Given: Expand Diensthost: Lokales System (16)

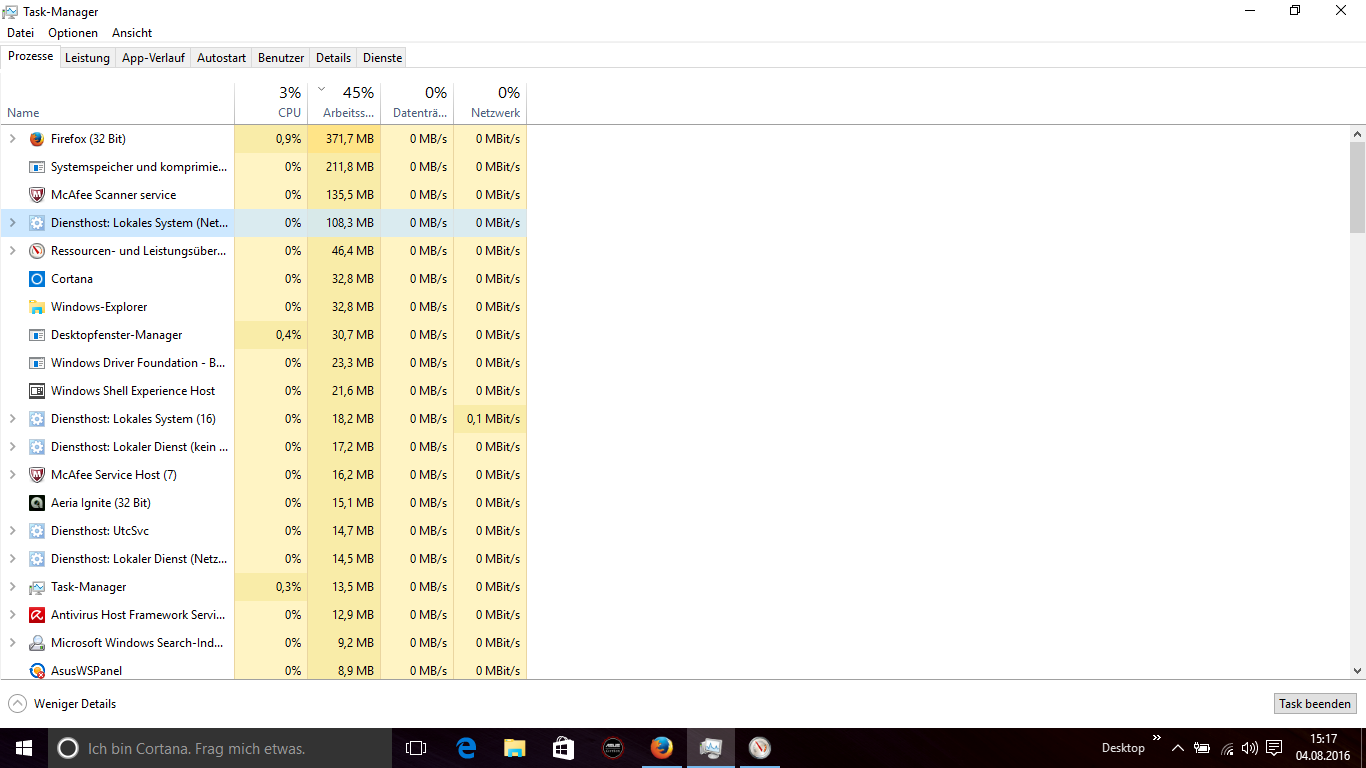Looking at the screenshot, I should click(12, 419).
